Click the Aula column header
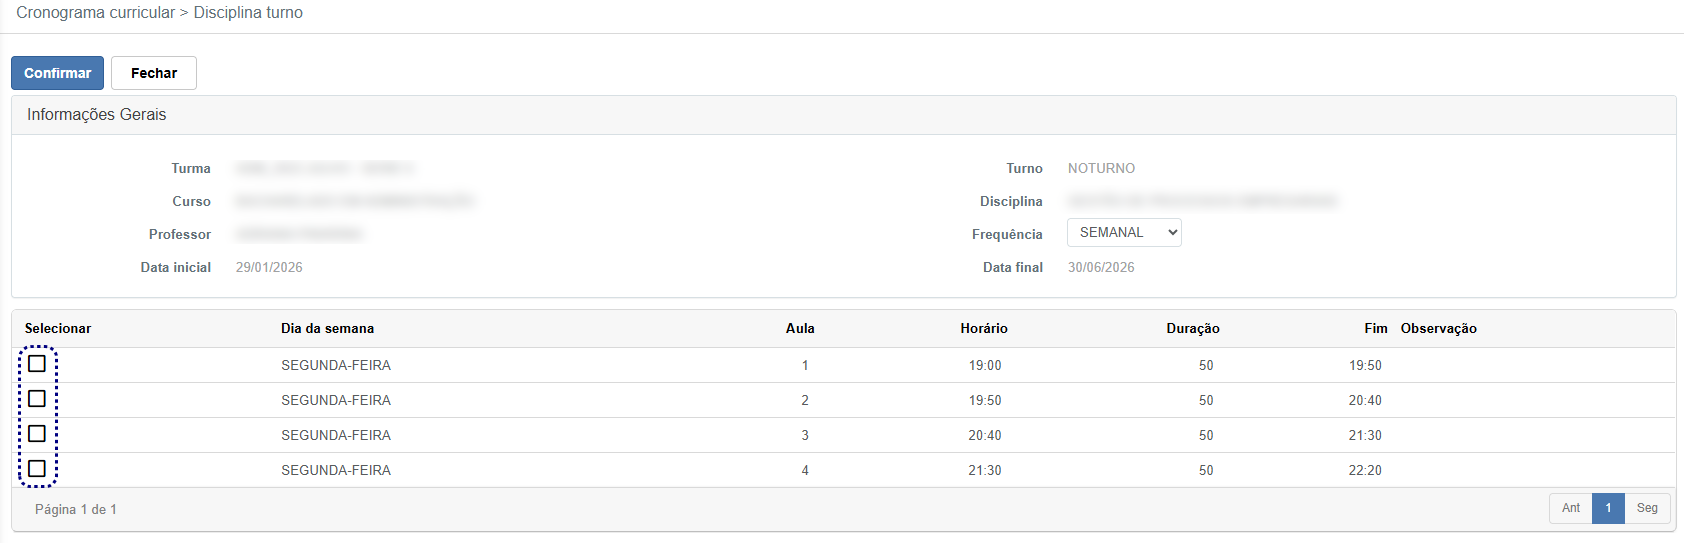 tap(800, 329)
